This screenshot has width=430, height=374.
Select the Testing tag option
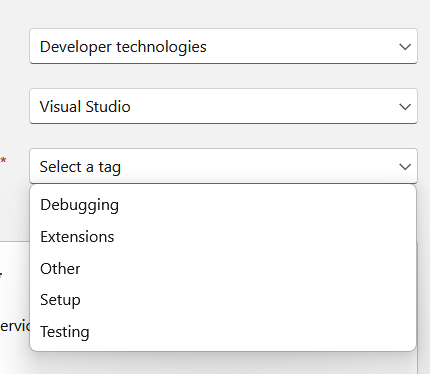coord(223,332)
